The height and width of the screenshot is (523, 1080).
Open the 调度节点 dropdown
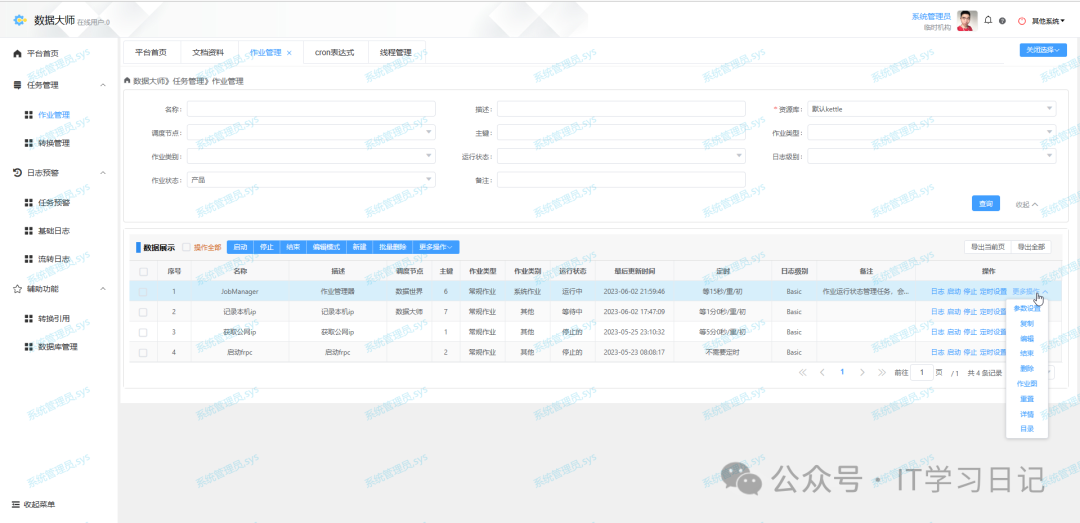pos(311,132)
